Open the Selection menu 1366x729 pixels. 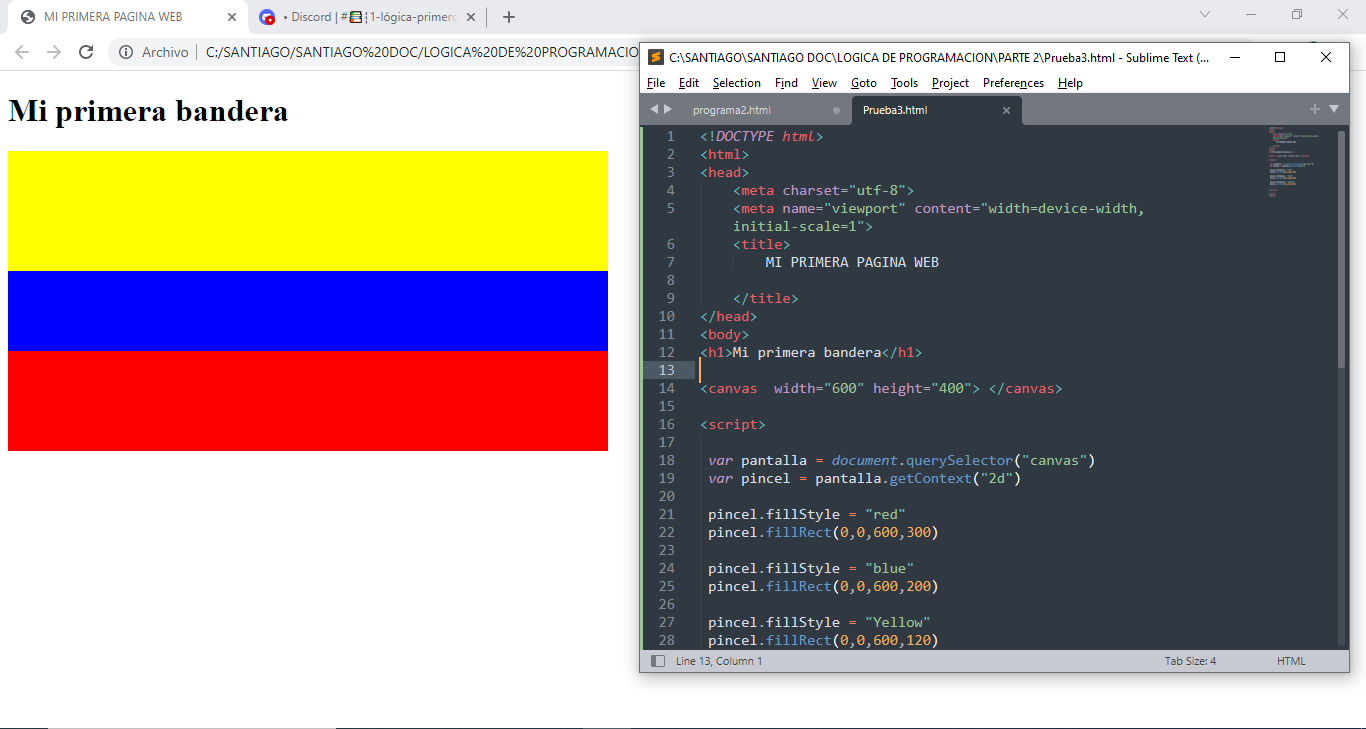coord(737,83)
